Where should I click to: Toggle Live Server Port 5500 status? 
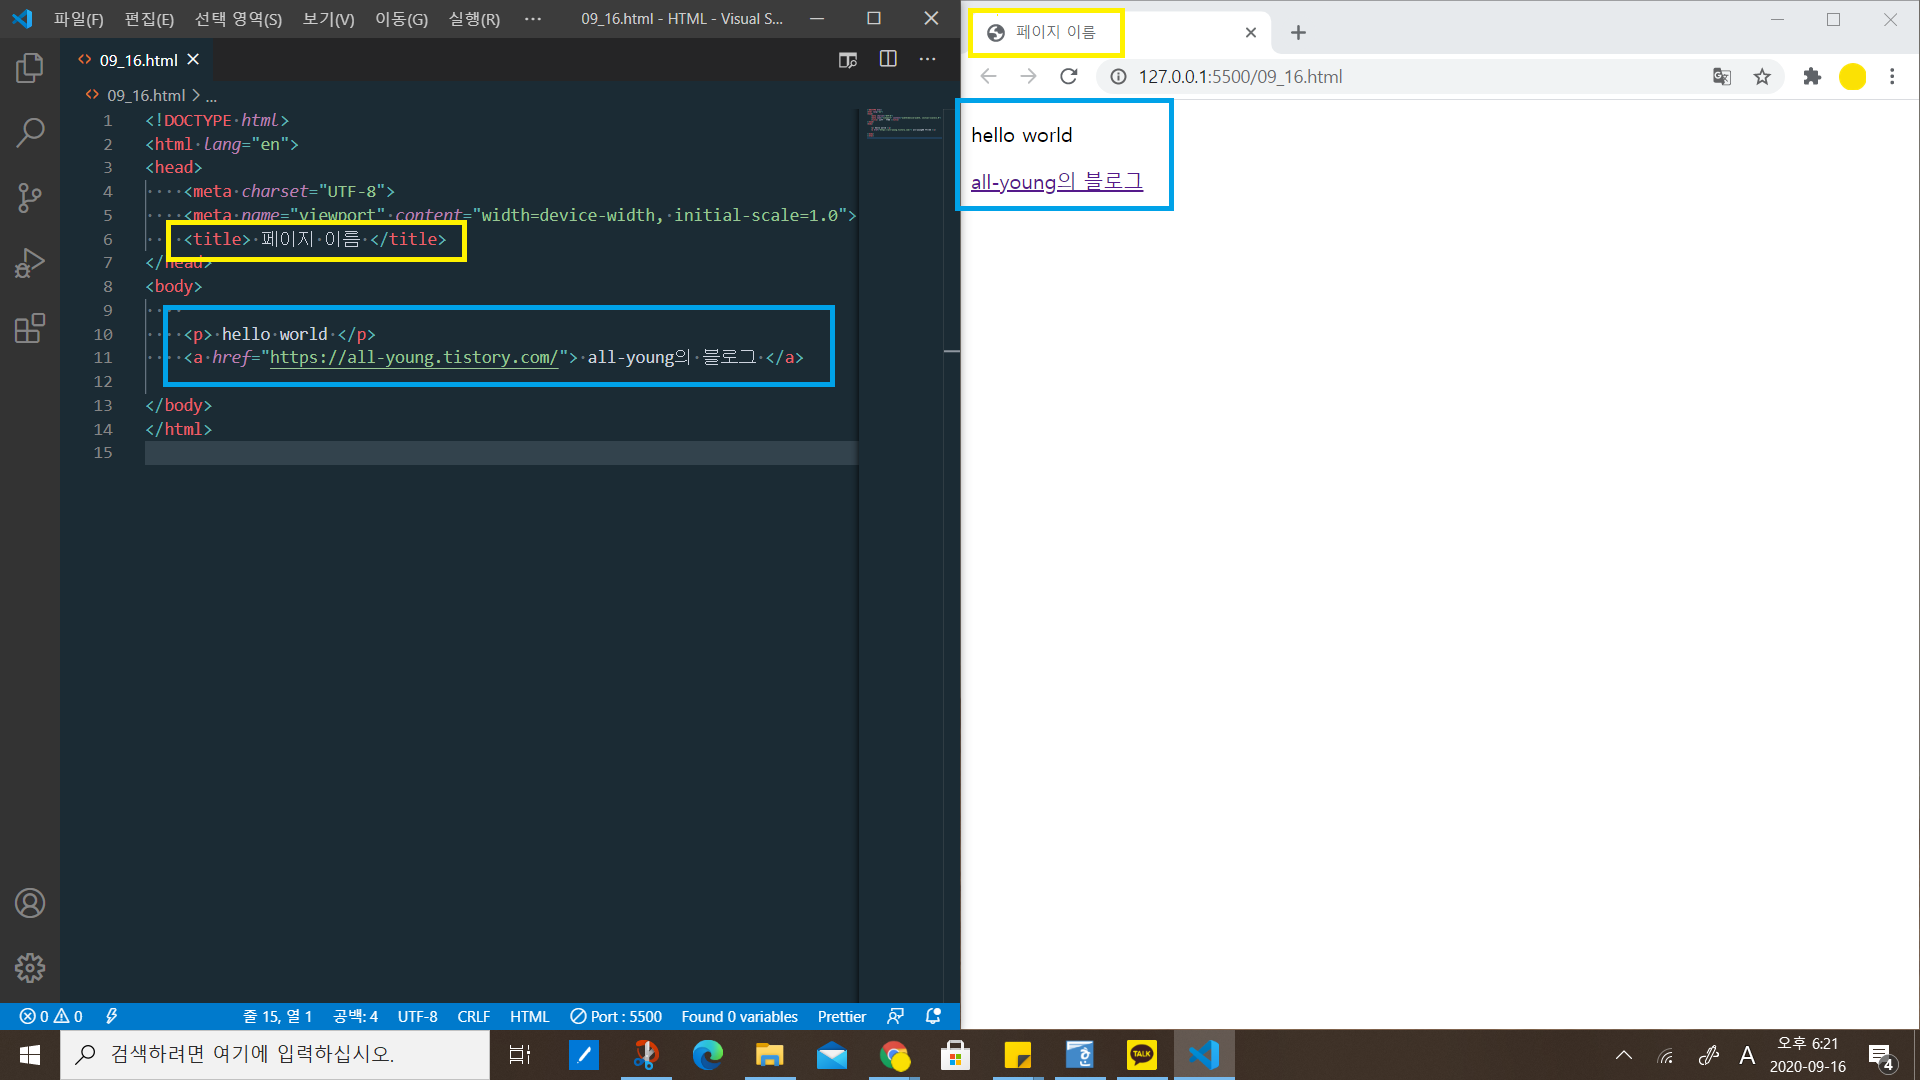click(x=616, y=1016)
